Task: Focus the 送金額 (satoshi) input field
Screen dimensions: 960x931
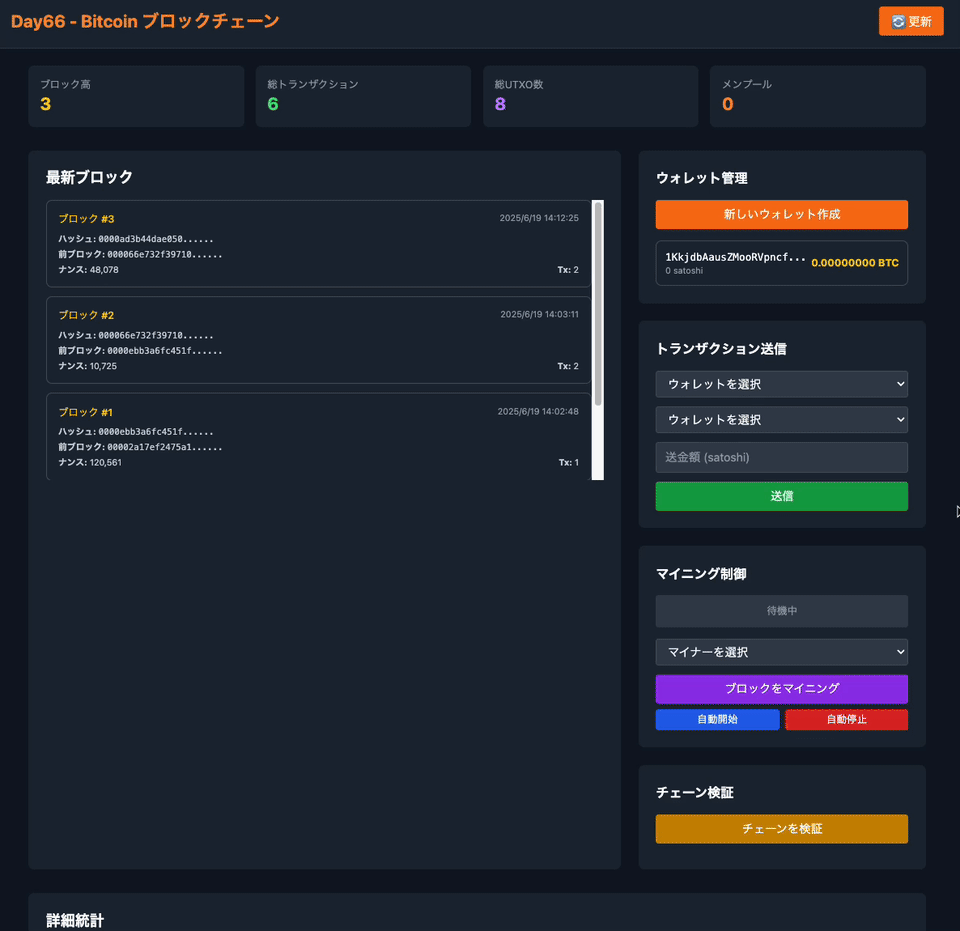Action: [781, 457]
